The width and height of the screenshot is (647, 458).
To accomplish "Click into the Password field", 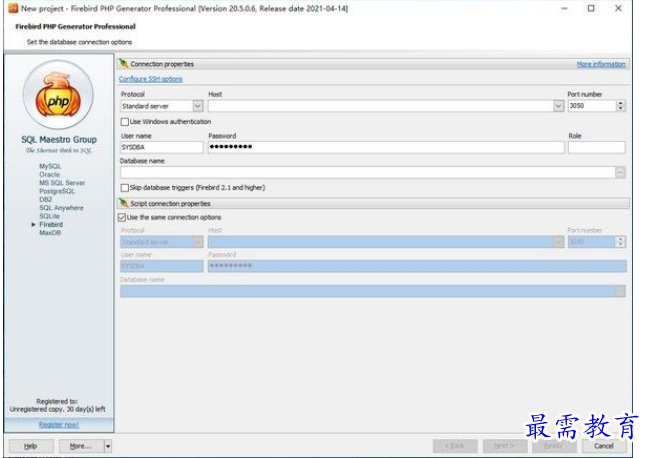I will click(x=386, y=147).
